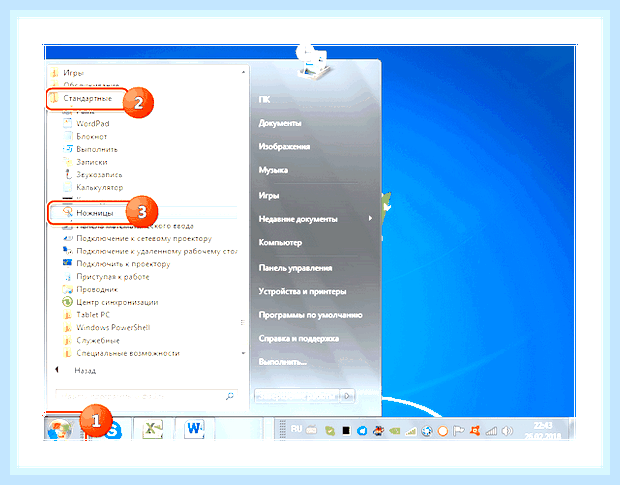Click the NVIDIA tray icon
The image size is (620, 485).
pyautogui.click(x=394, y=431)
